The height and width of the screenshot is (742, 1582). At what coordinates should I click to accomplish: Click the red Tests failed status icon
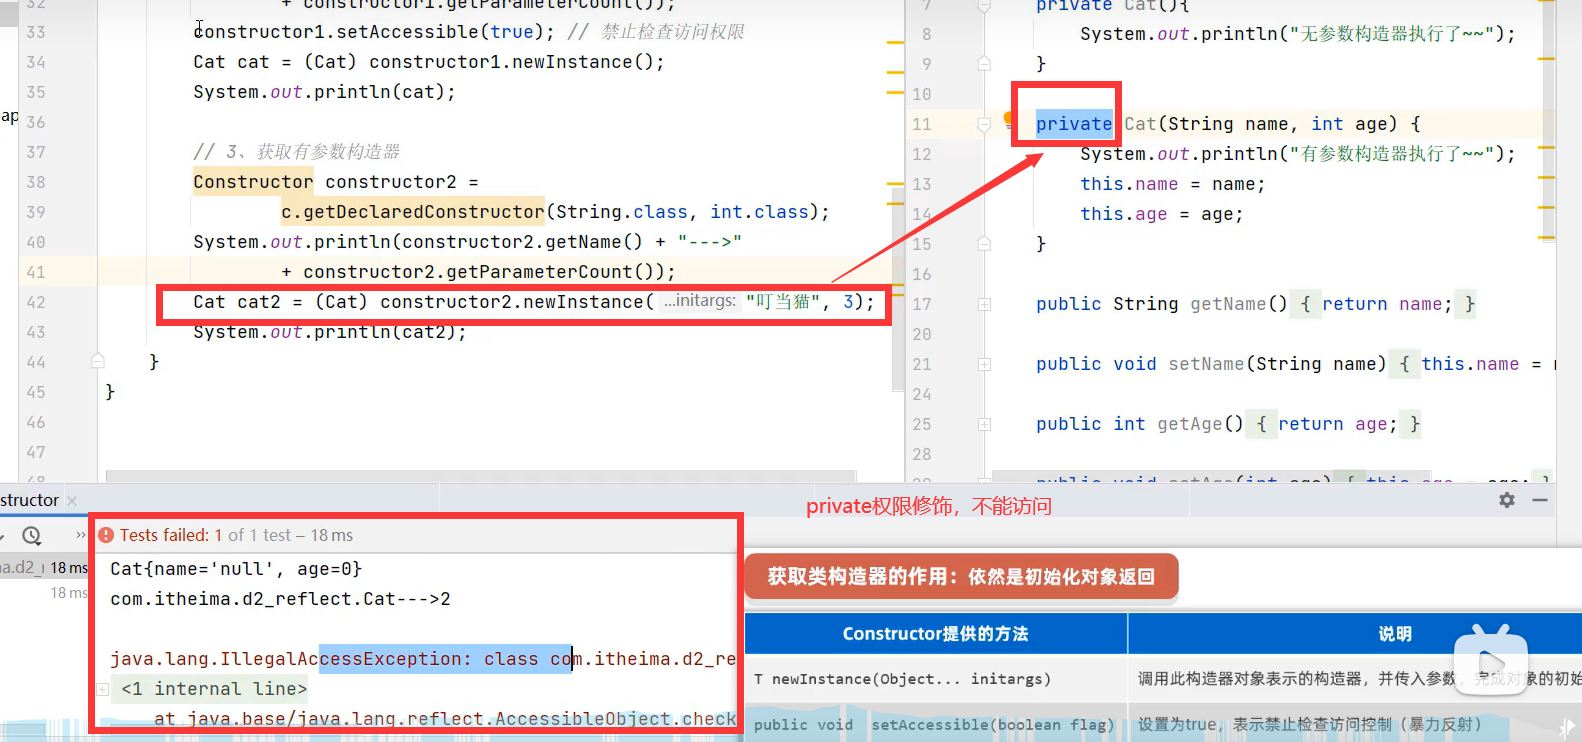(x=106, y=535)
